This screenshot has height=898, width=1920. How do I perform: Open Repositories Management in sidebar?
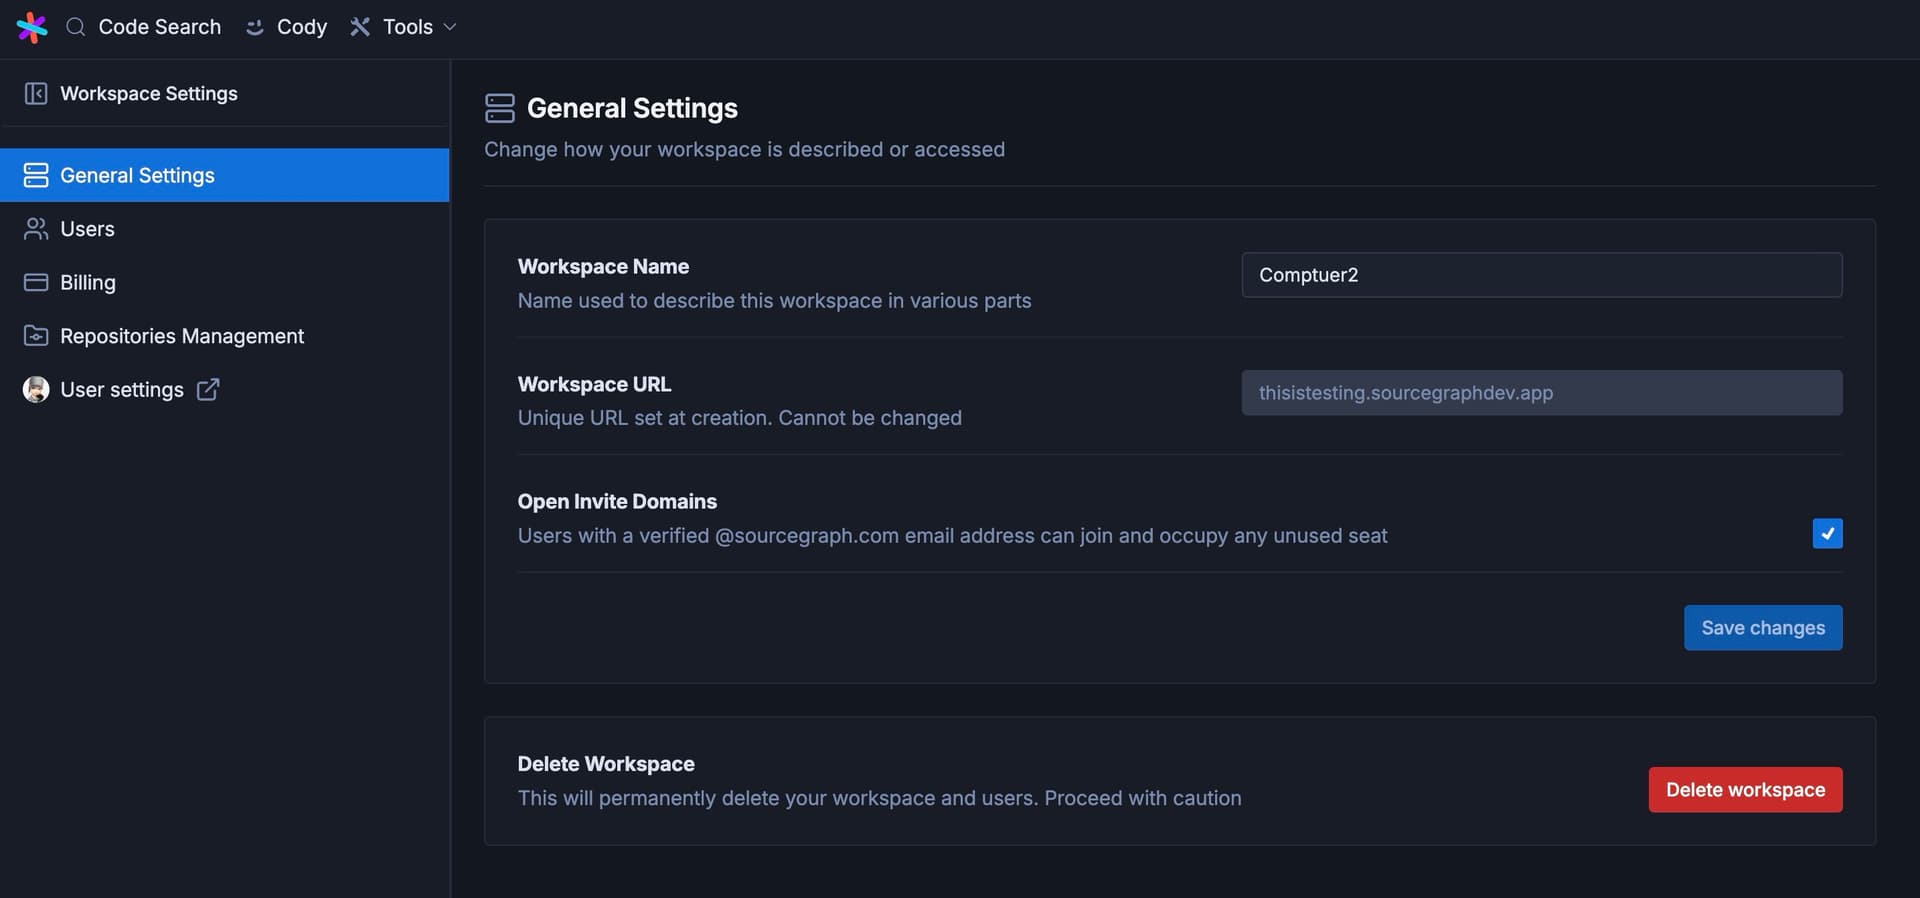225,336
